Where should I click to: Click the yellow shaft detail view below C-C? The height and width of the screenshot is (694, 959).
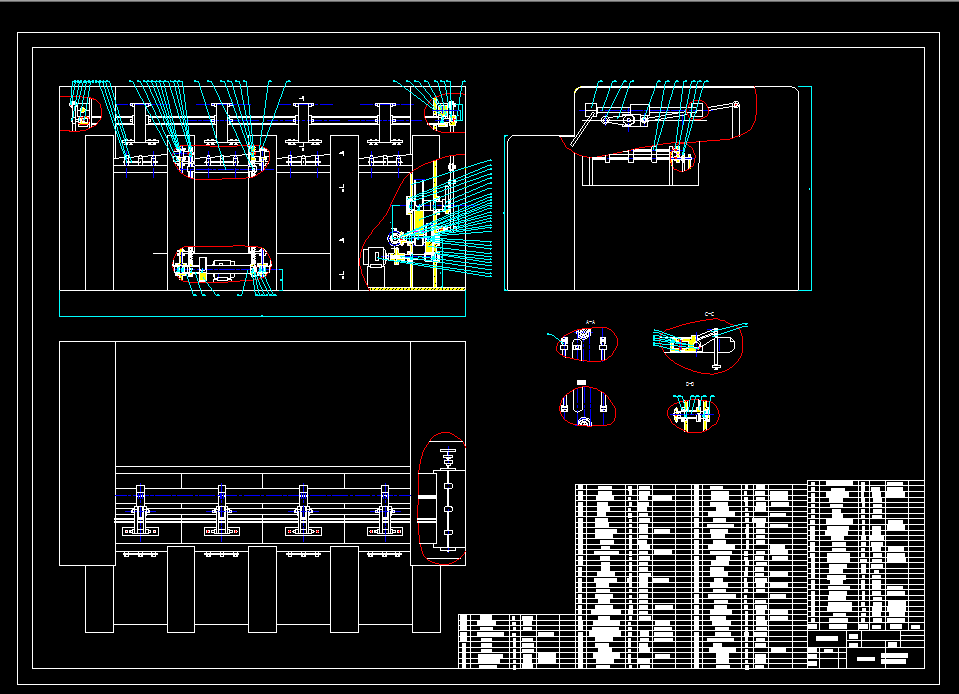tap(693, 414)
